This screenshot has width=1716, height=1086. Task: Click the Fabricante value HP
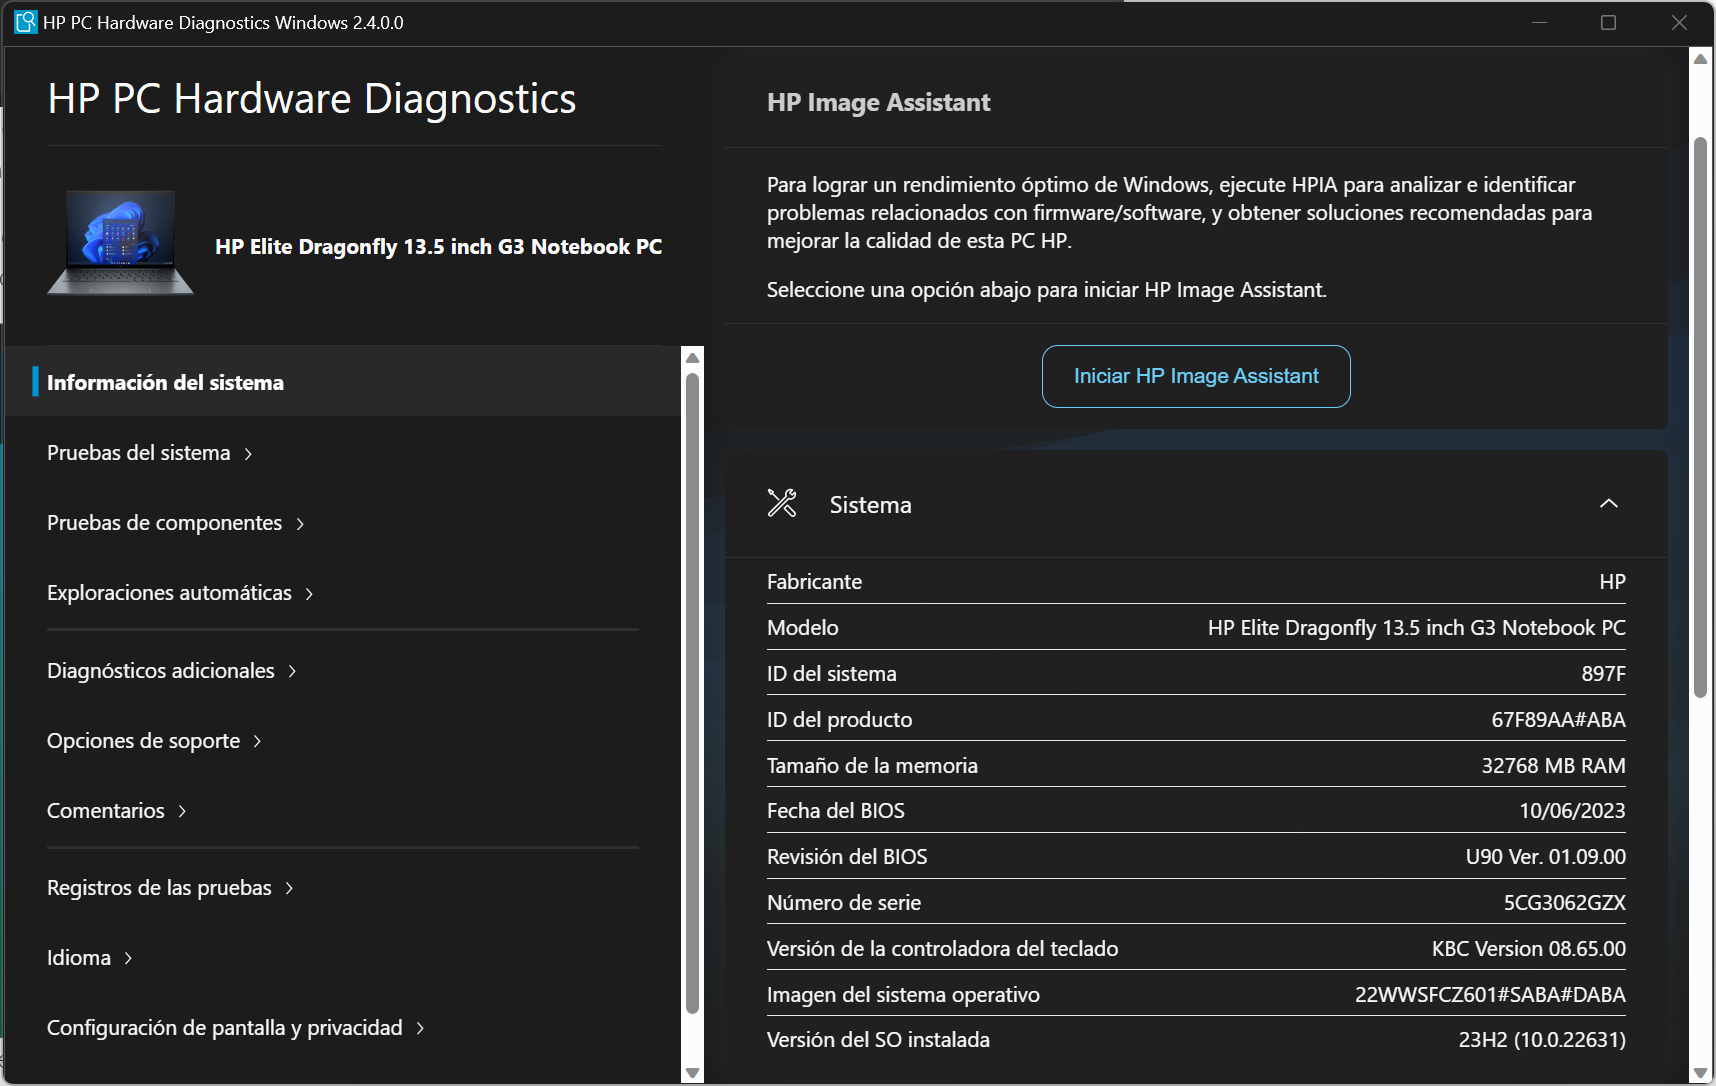click(x=1612, y=582)
